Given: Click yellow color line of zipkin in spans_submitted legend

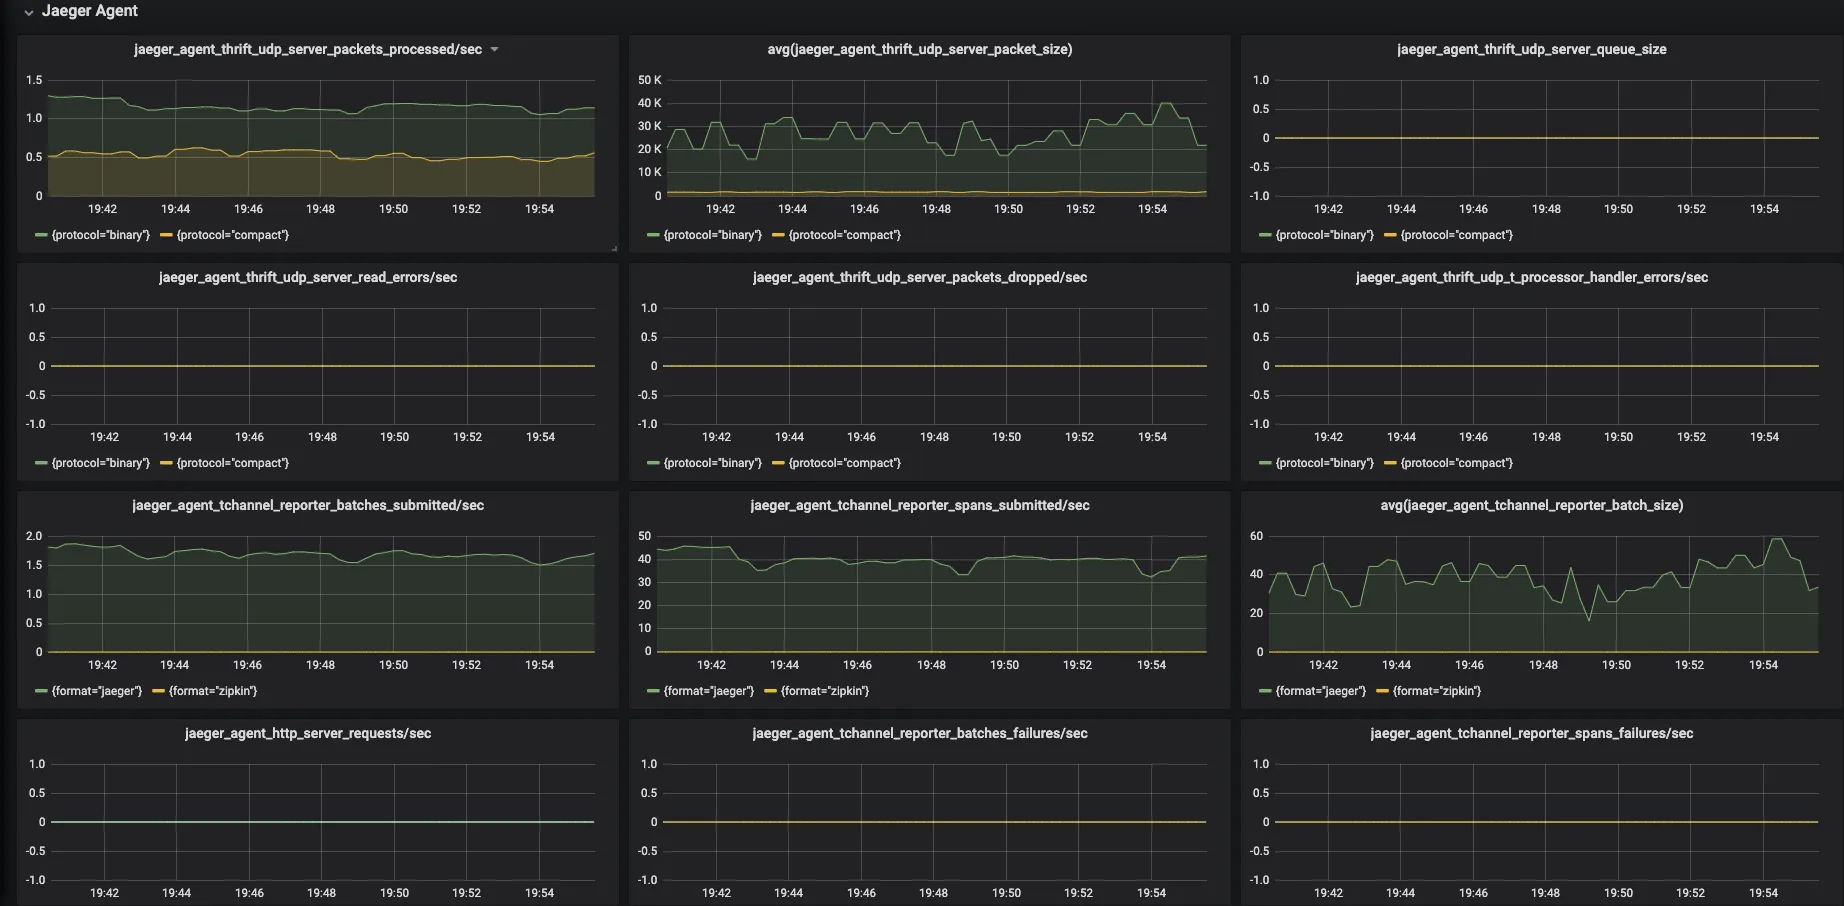Looking at the screenshot, I should tap(771, 691).
